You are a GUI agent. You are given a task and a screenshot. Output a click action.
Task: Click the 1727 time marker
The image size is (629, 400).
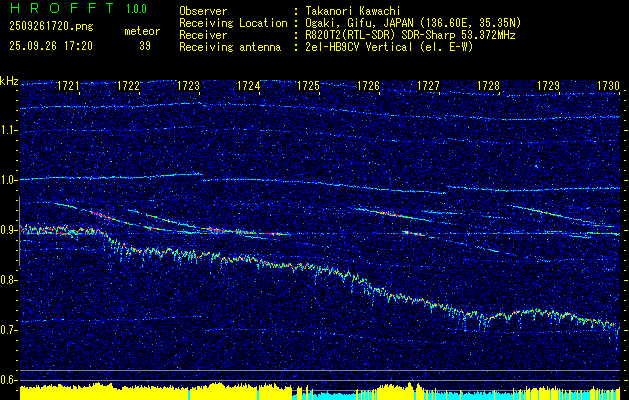428,85
